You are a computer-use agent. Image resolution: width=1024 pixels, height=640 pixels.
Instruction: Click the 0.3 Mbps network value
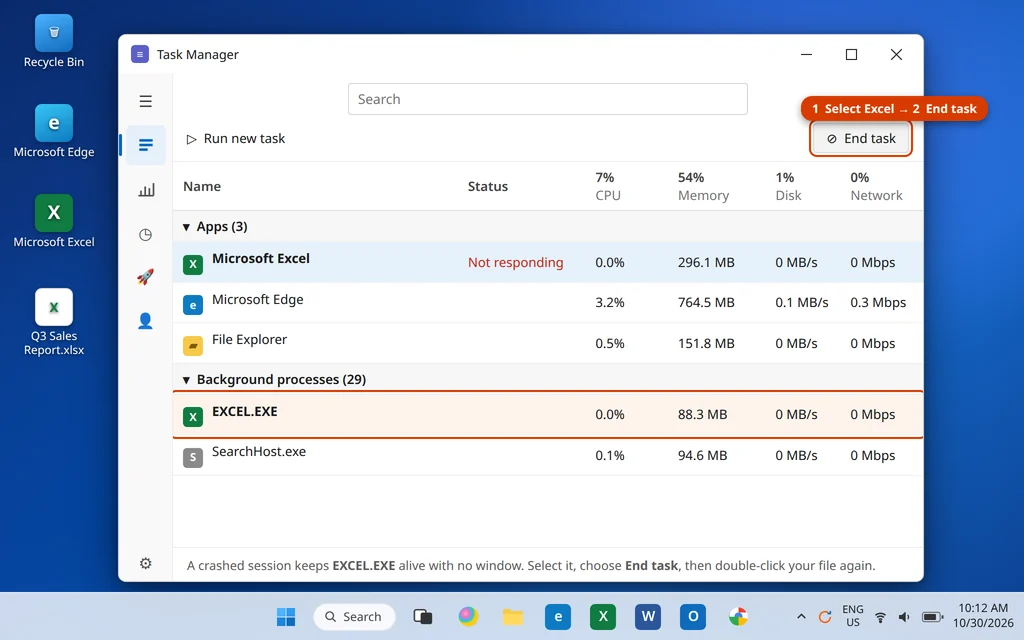(x=878, y=302)
